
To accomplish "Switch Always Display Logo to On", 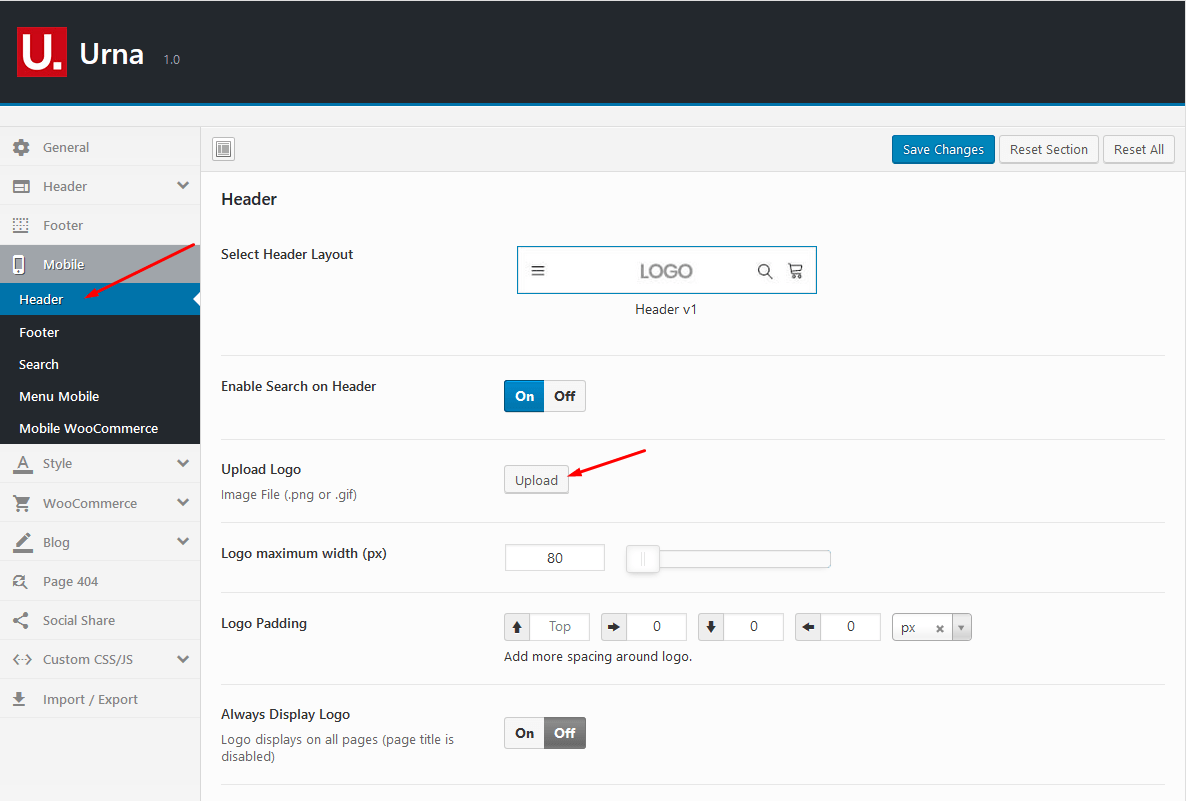I will [524, 733].
